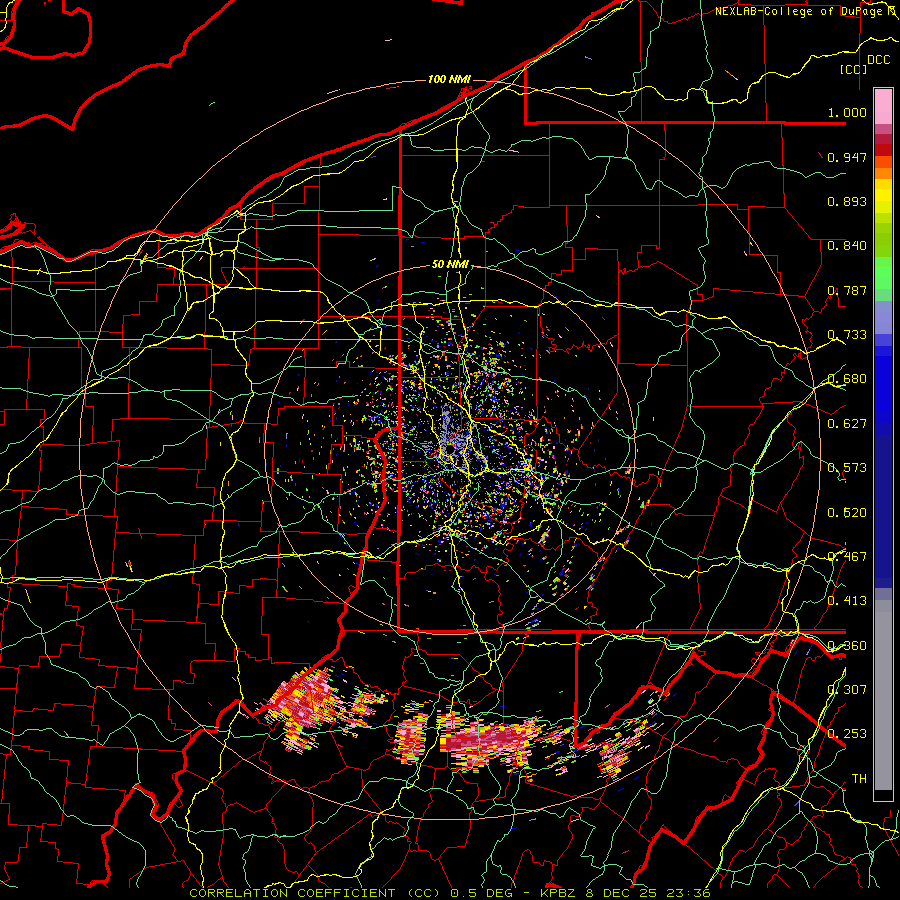Click the 0.947 legend value

click(847, 157)
